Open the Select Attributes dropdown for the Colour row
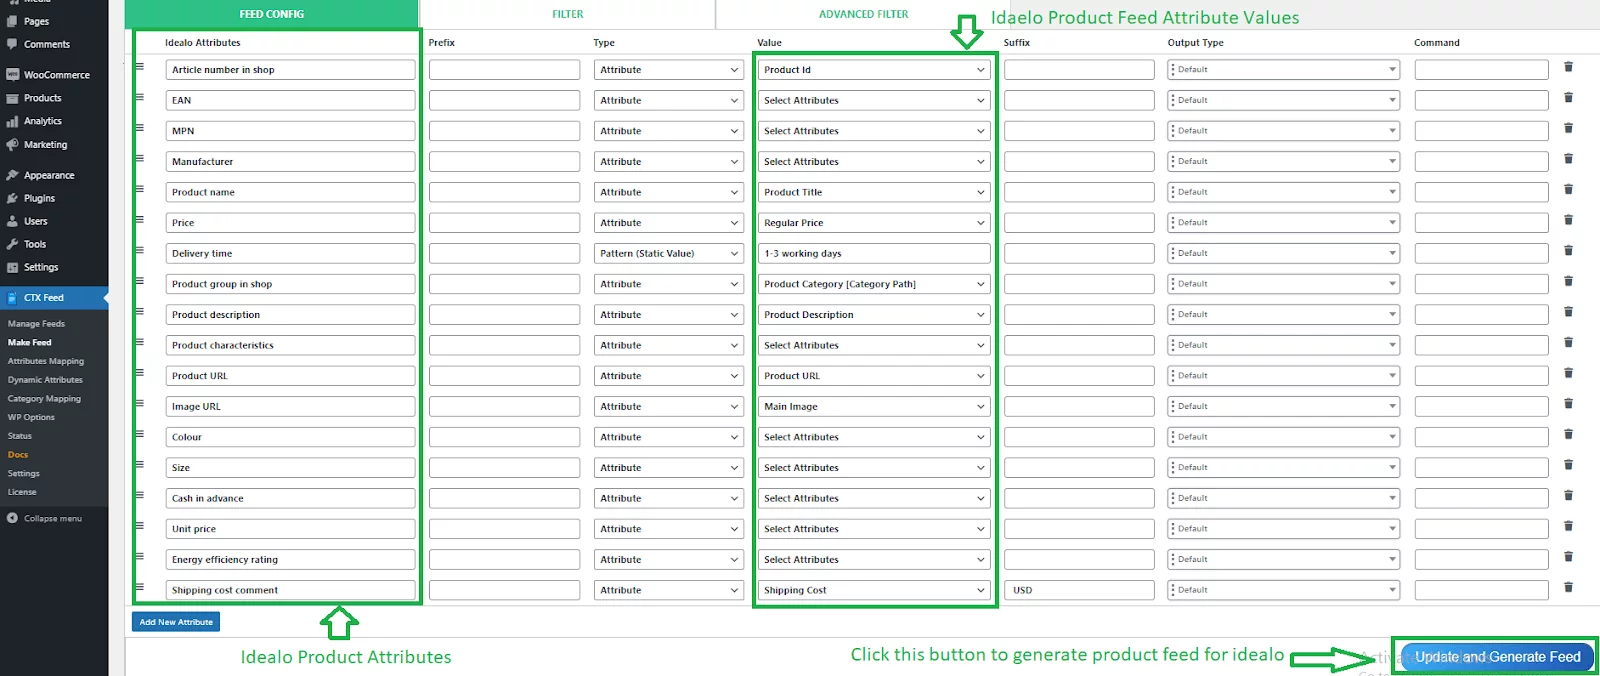 [874, 437]
